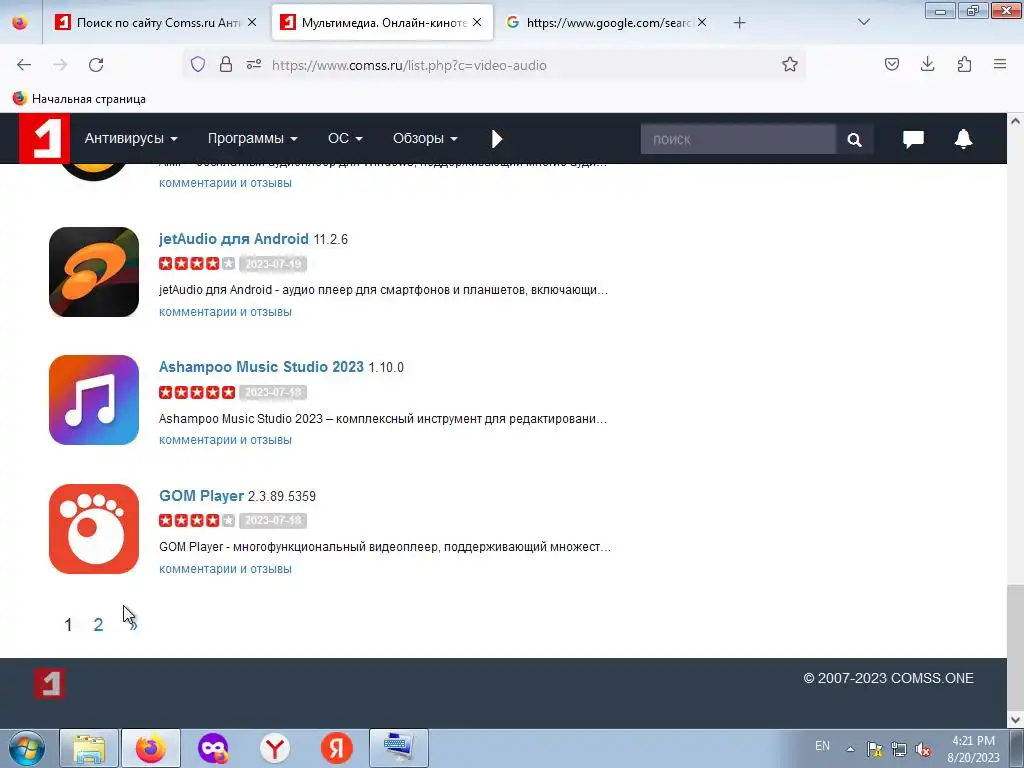Click the footer Comss logo
Screen dimensions: 1024x768
pos(50,684)
